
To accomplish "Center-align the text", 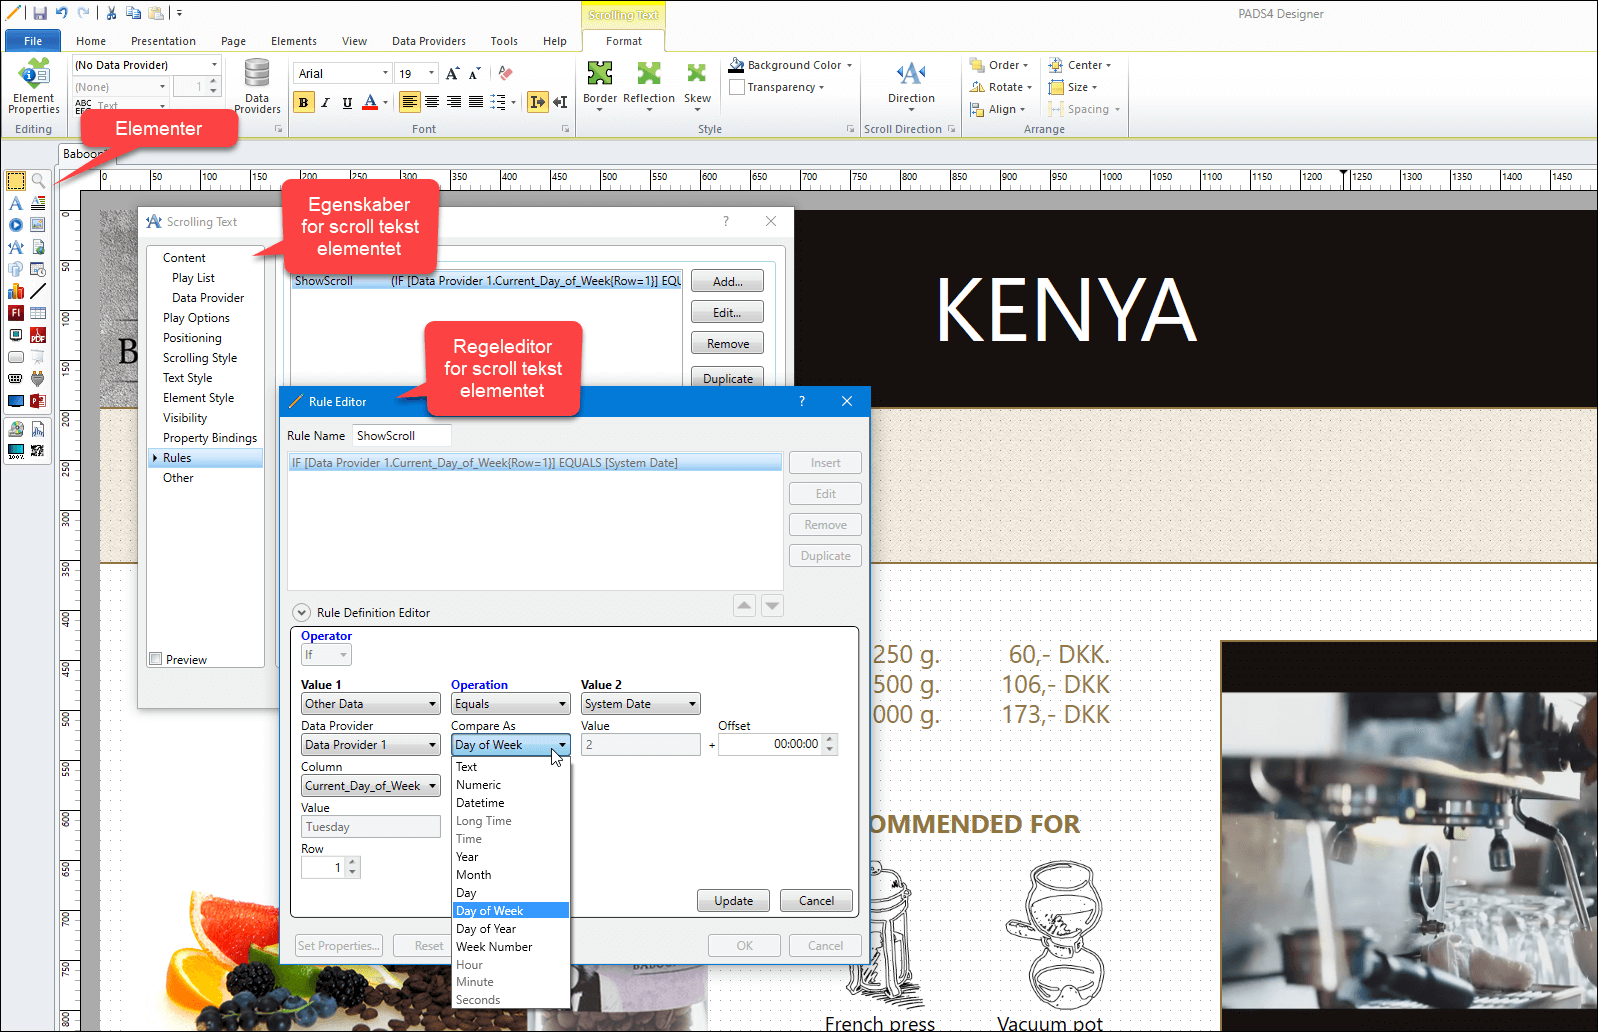I will (432, 102).
